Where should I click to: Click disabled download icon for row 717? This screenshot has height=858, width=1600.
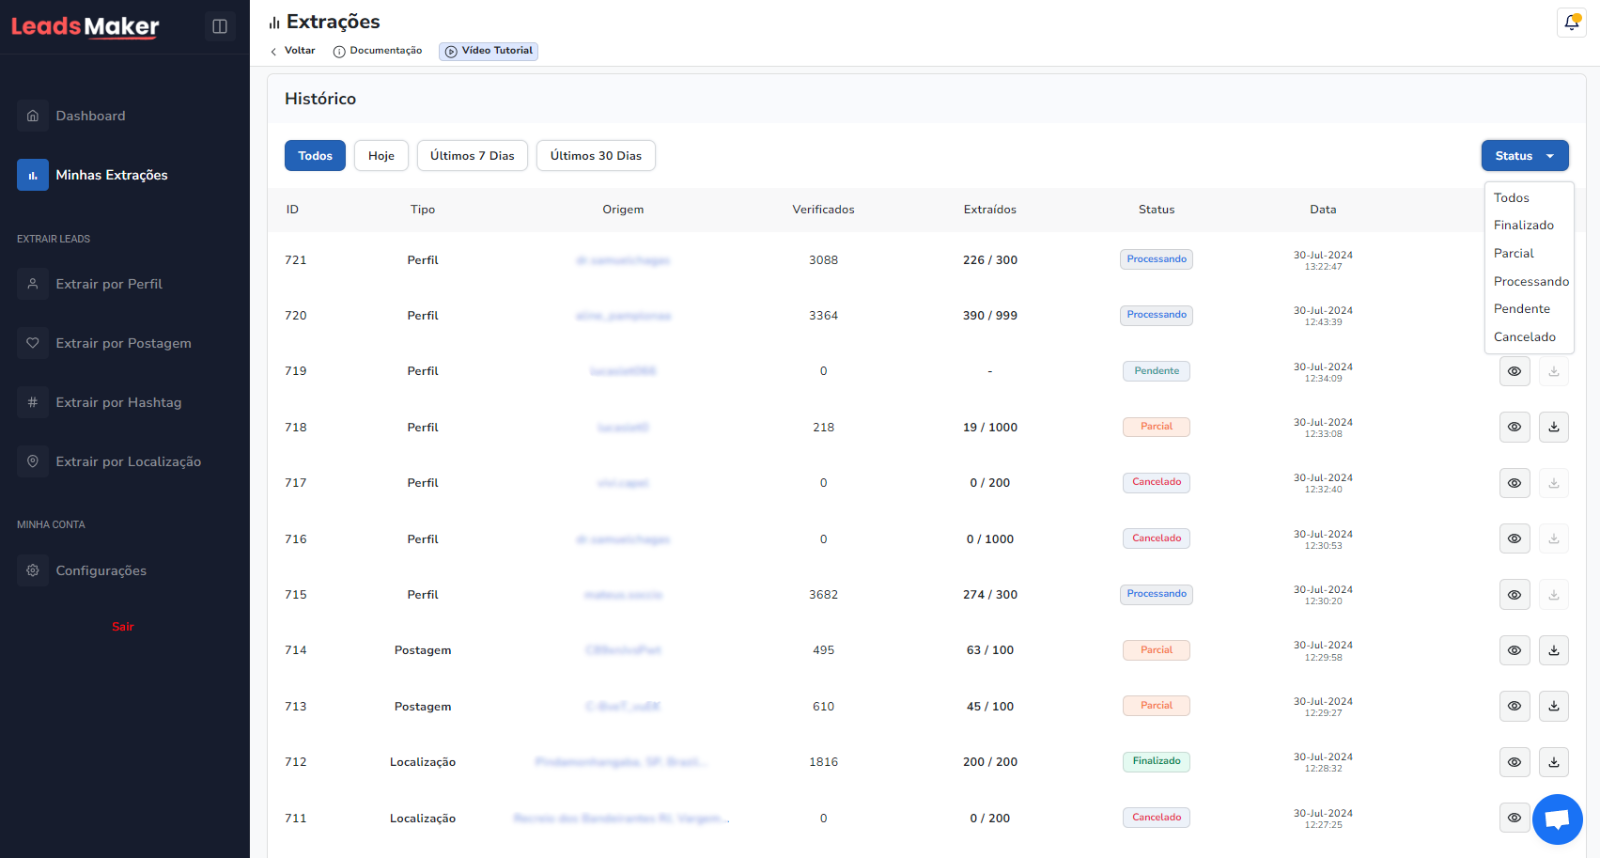(x=1554, y=483)
